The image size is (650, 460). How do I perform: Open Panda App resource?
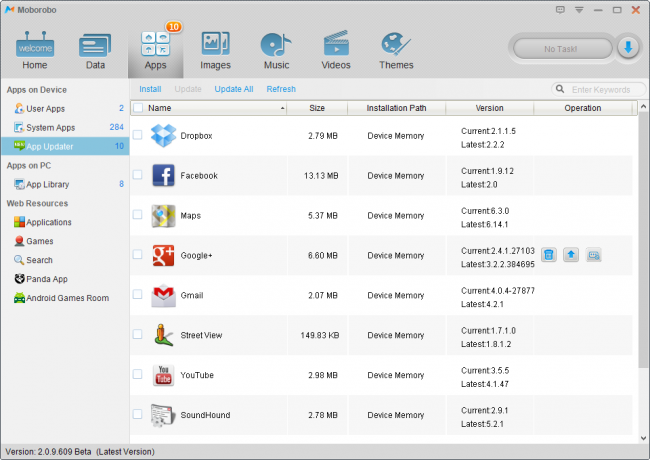[65, 279]
